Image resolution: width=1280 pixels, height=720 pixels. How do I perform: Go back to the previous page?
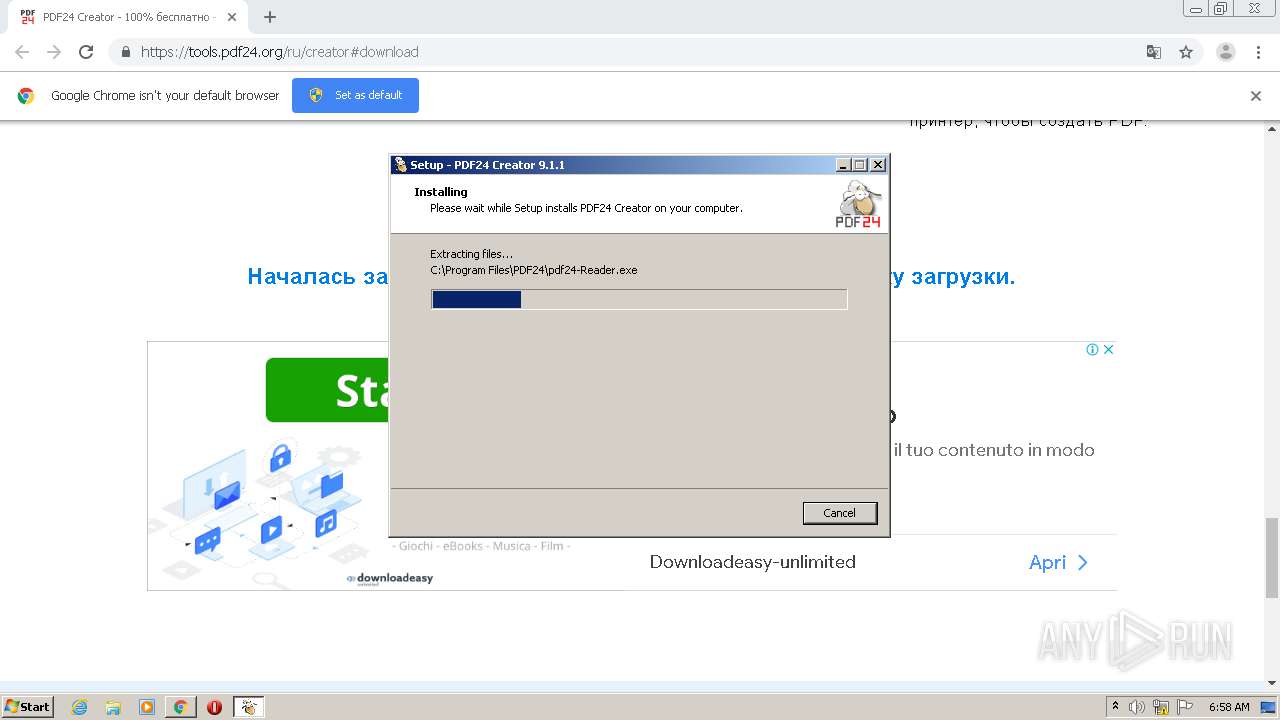point(22,52)
